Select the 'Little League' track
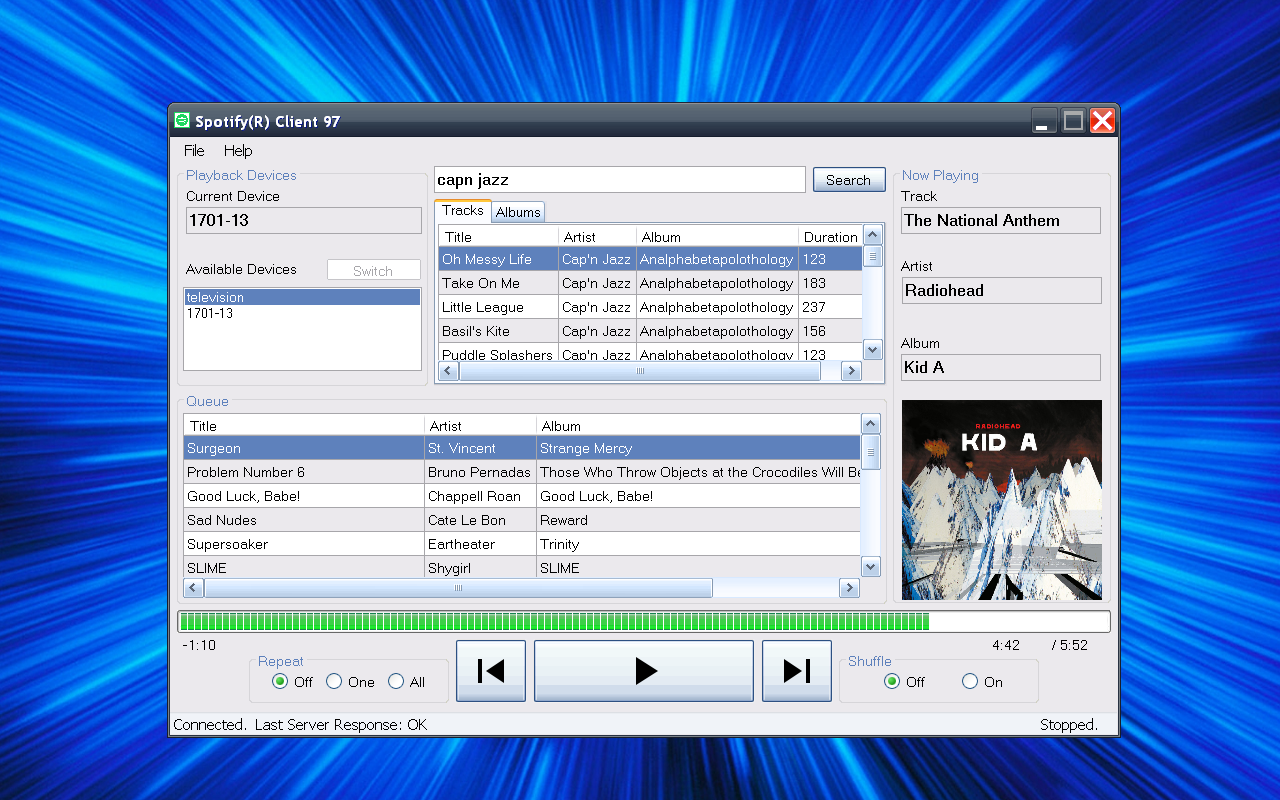This screenshot has height=800, width=1280. 650,307
